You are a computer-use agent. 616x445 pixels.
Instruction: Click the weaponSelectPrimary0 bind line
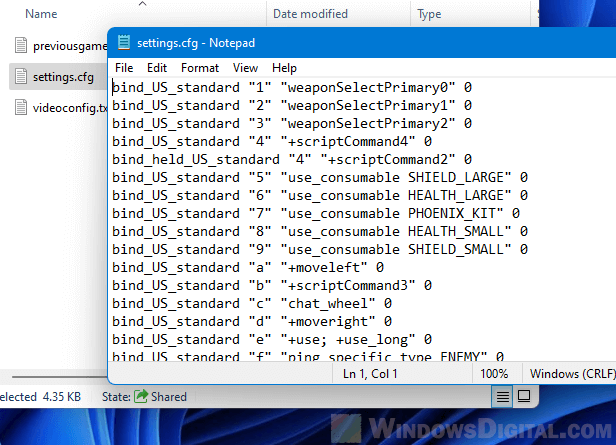[x=292, y=87]
